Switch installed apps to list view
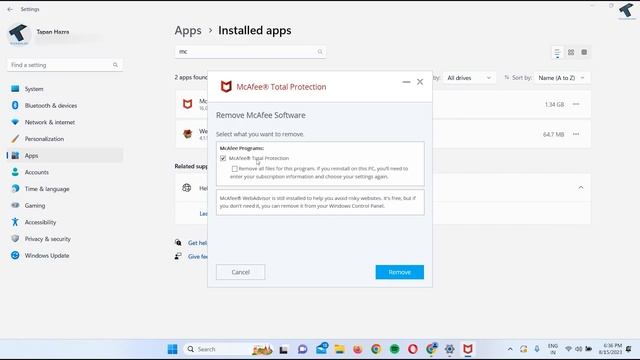 tap(558, 52)
